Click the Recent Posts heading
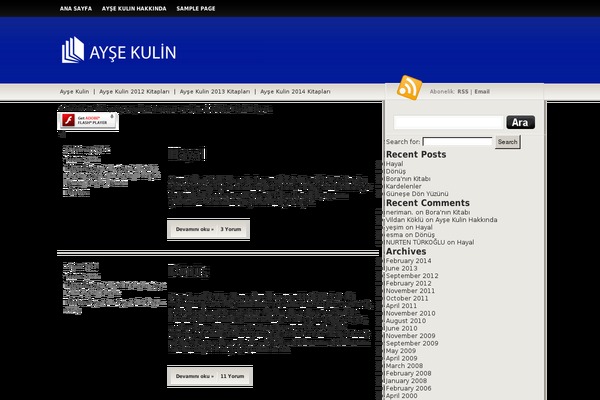 (x=416, y=155)
